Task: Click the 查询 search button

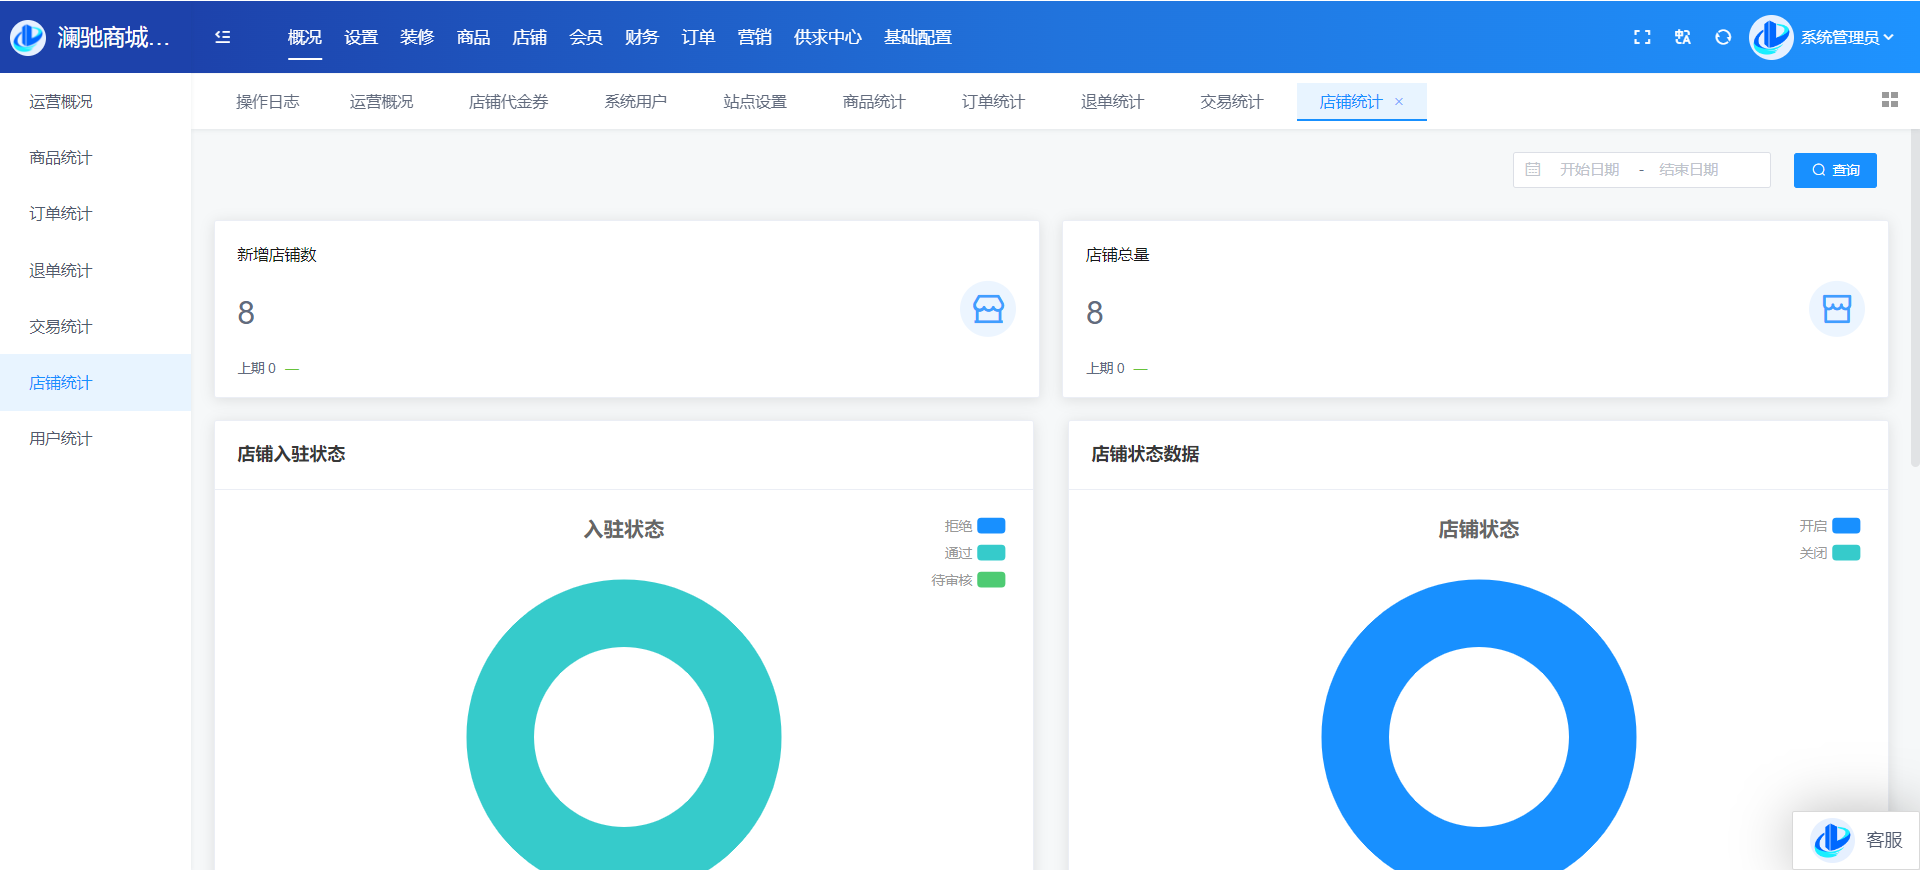Action: (x=1835, y=170)
